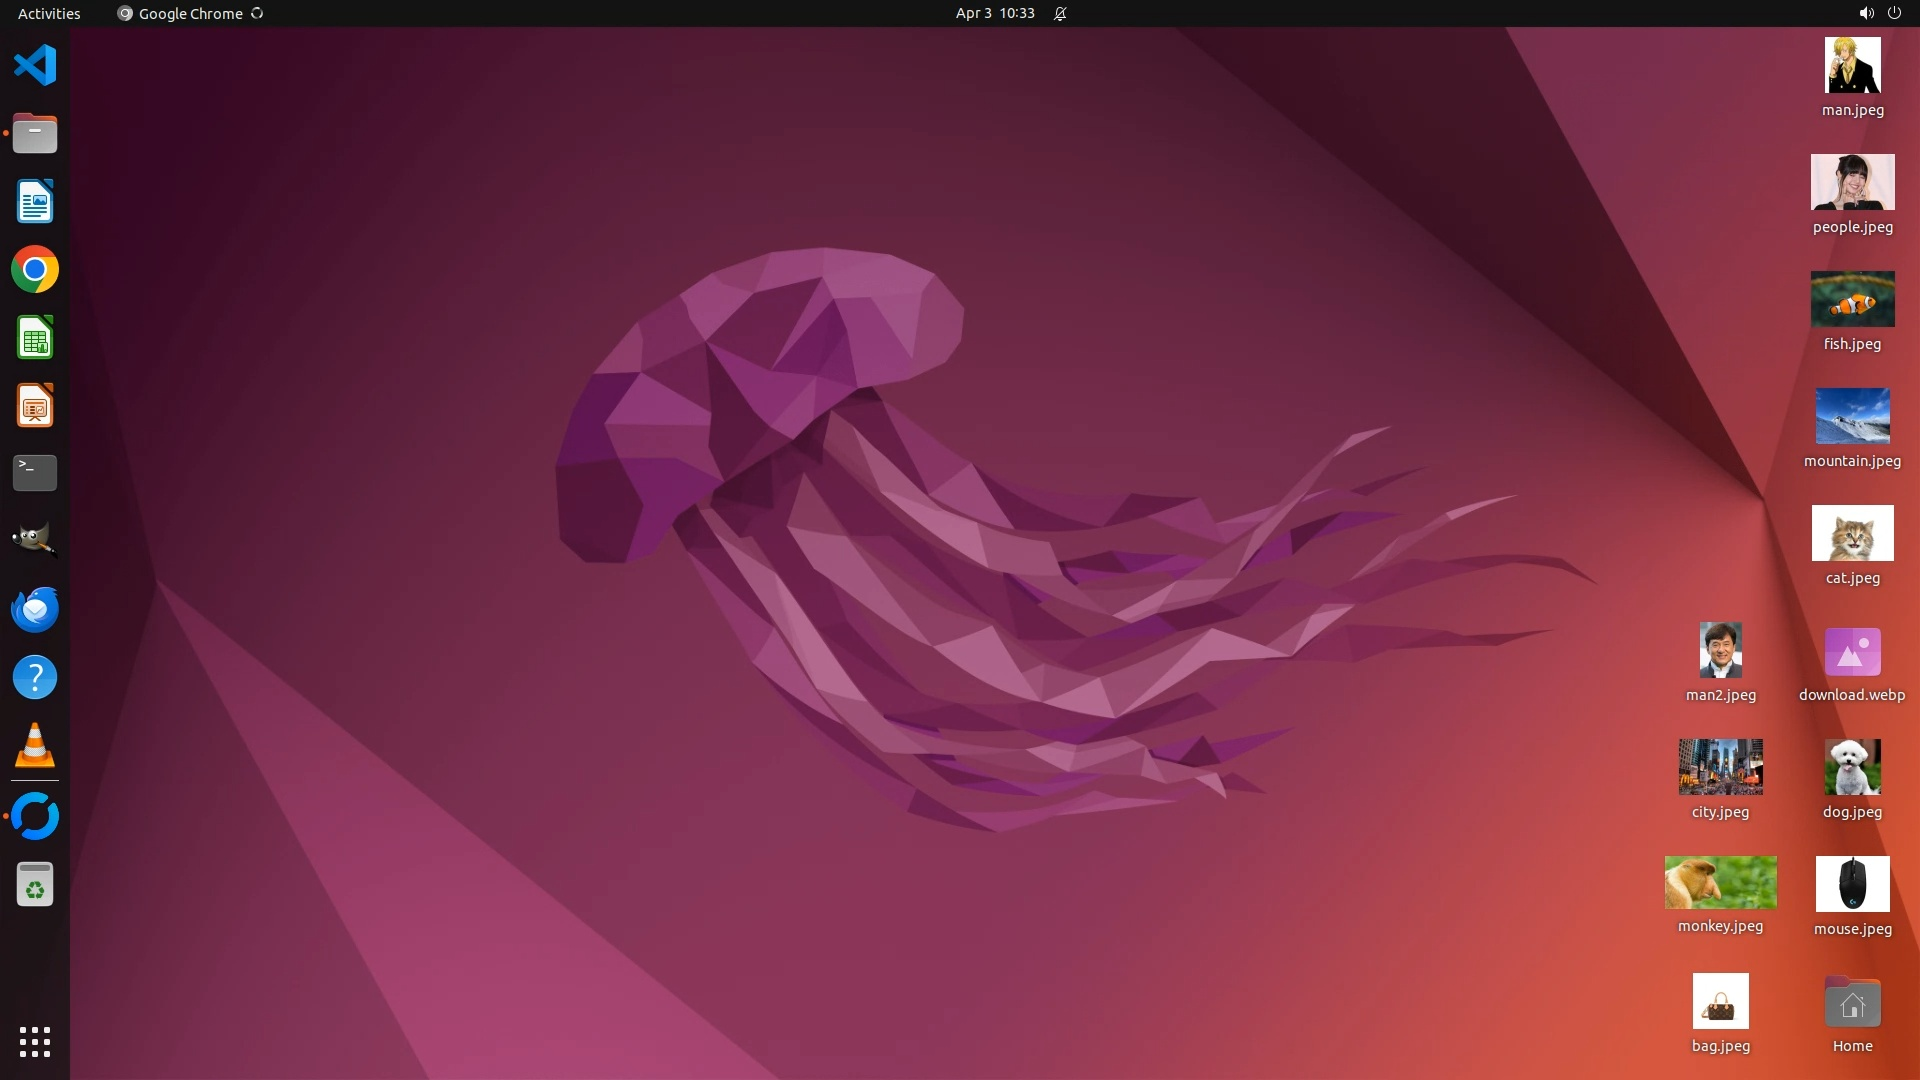Select the cat.jpeg desktop thumbnail
1920x1080 pixels.
1852,533
